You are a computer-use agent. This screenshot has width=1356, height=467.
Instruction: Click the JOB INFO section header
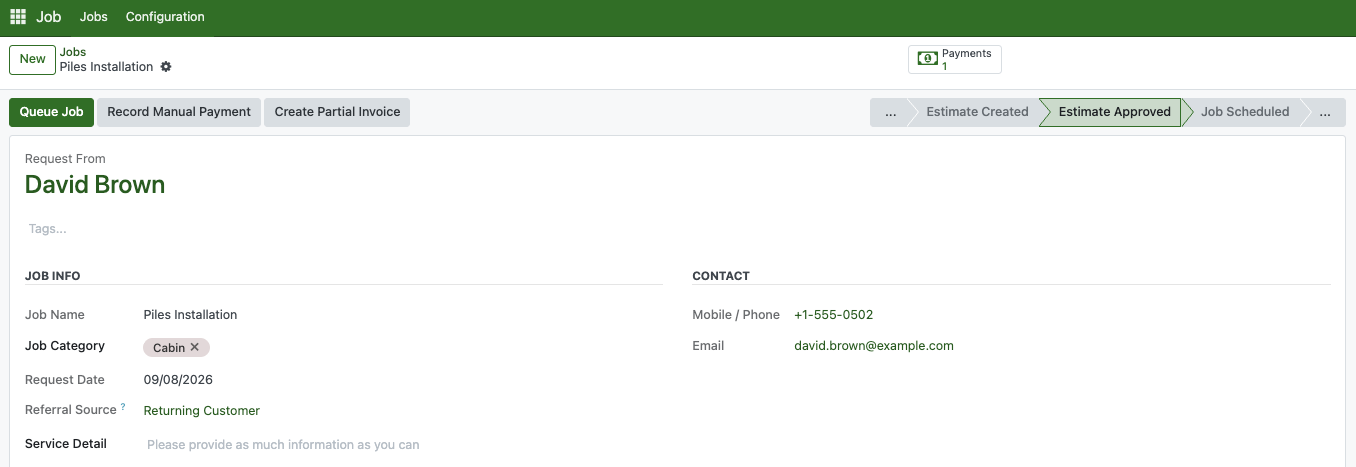53,276
